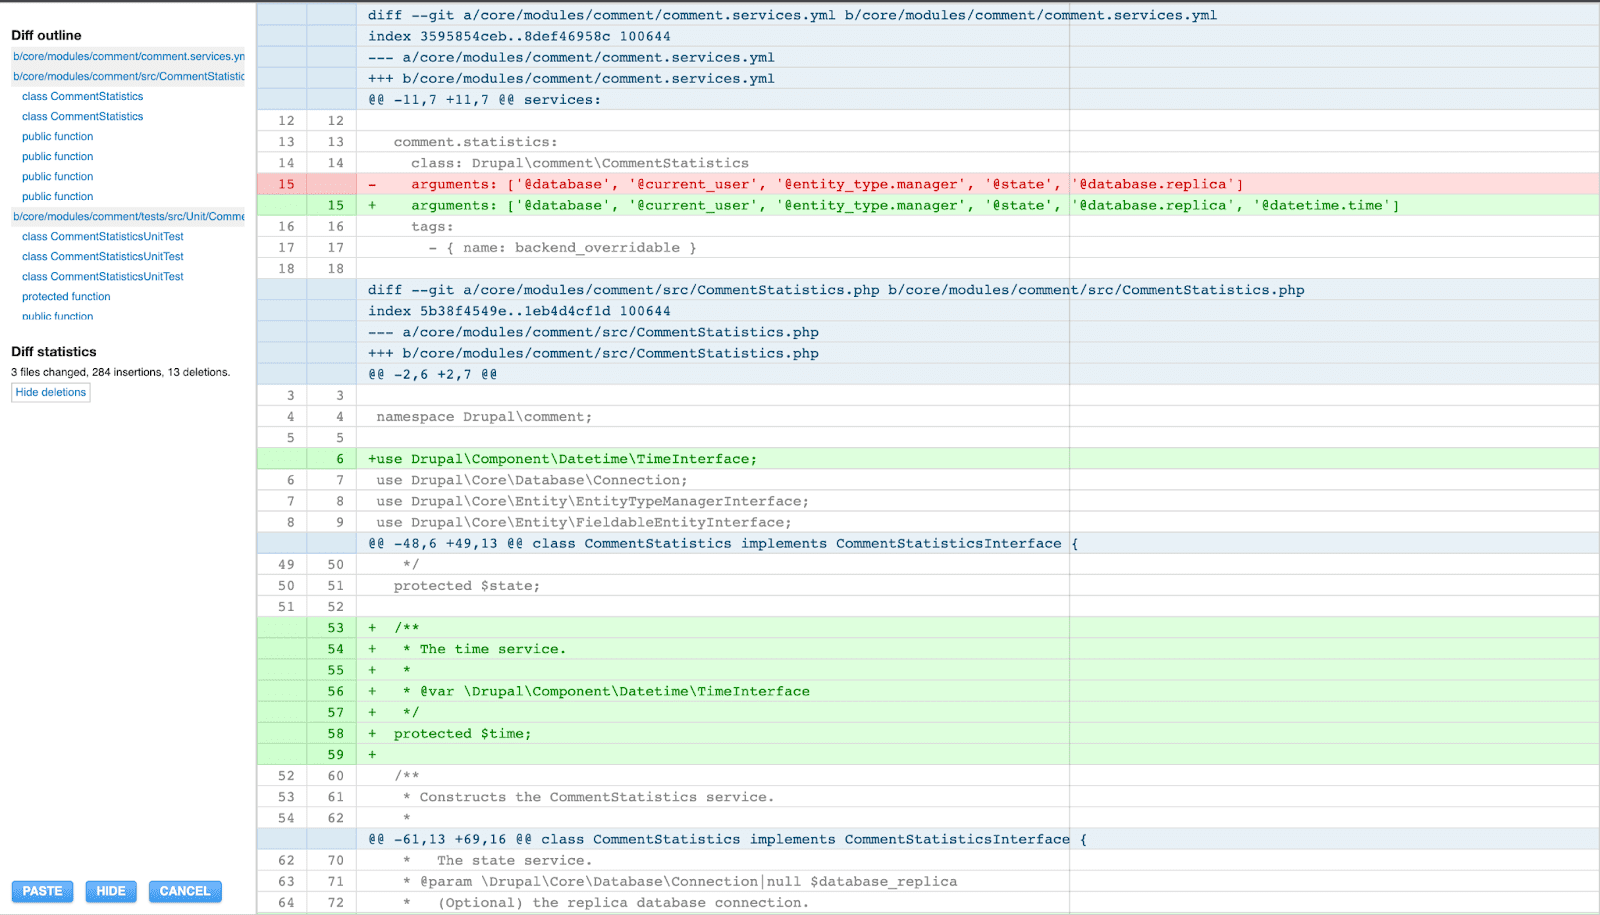Select the first public function outline link

pyautogui.click(x=57, y=137)
